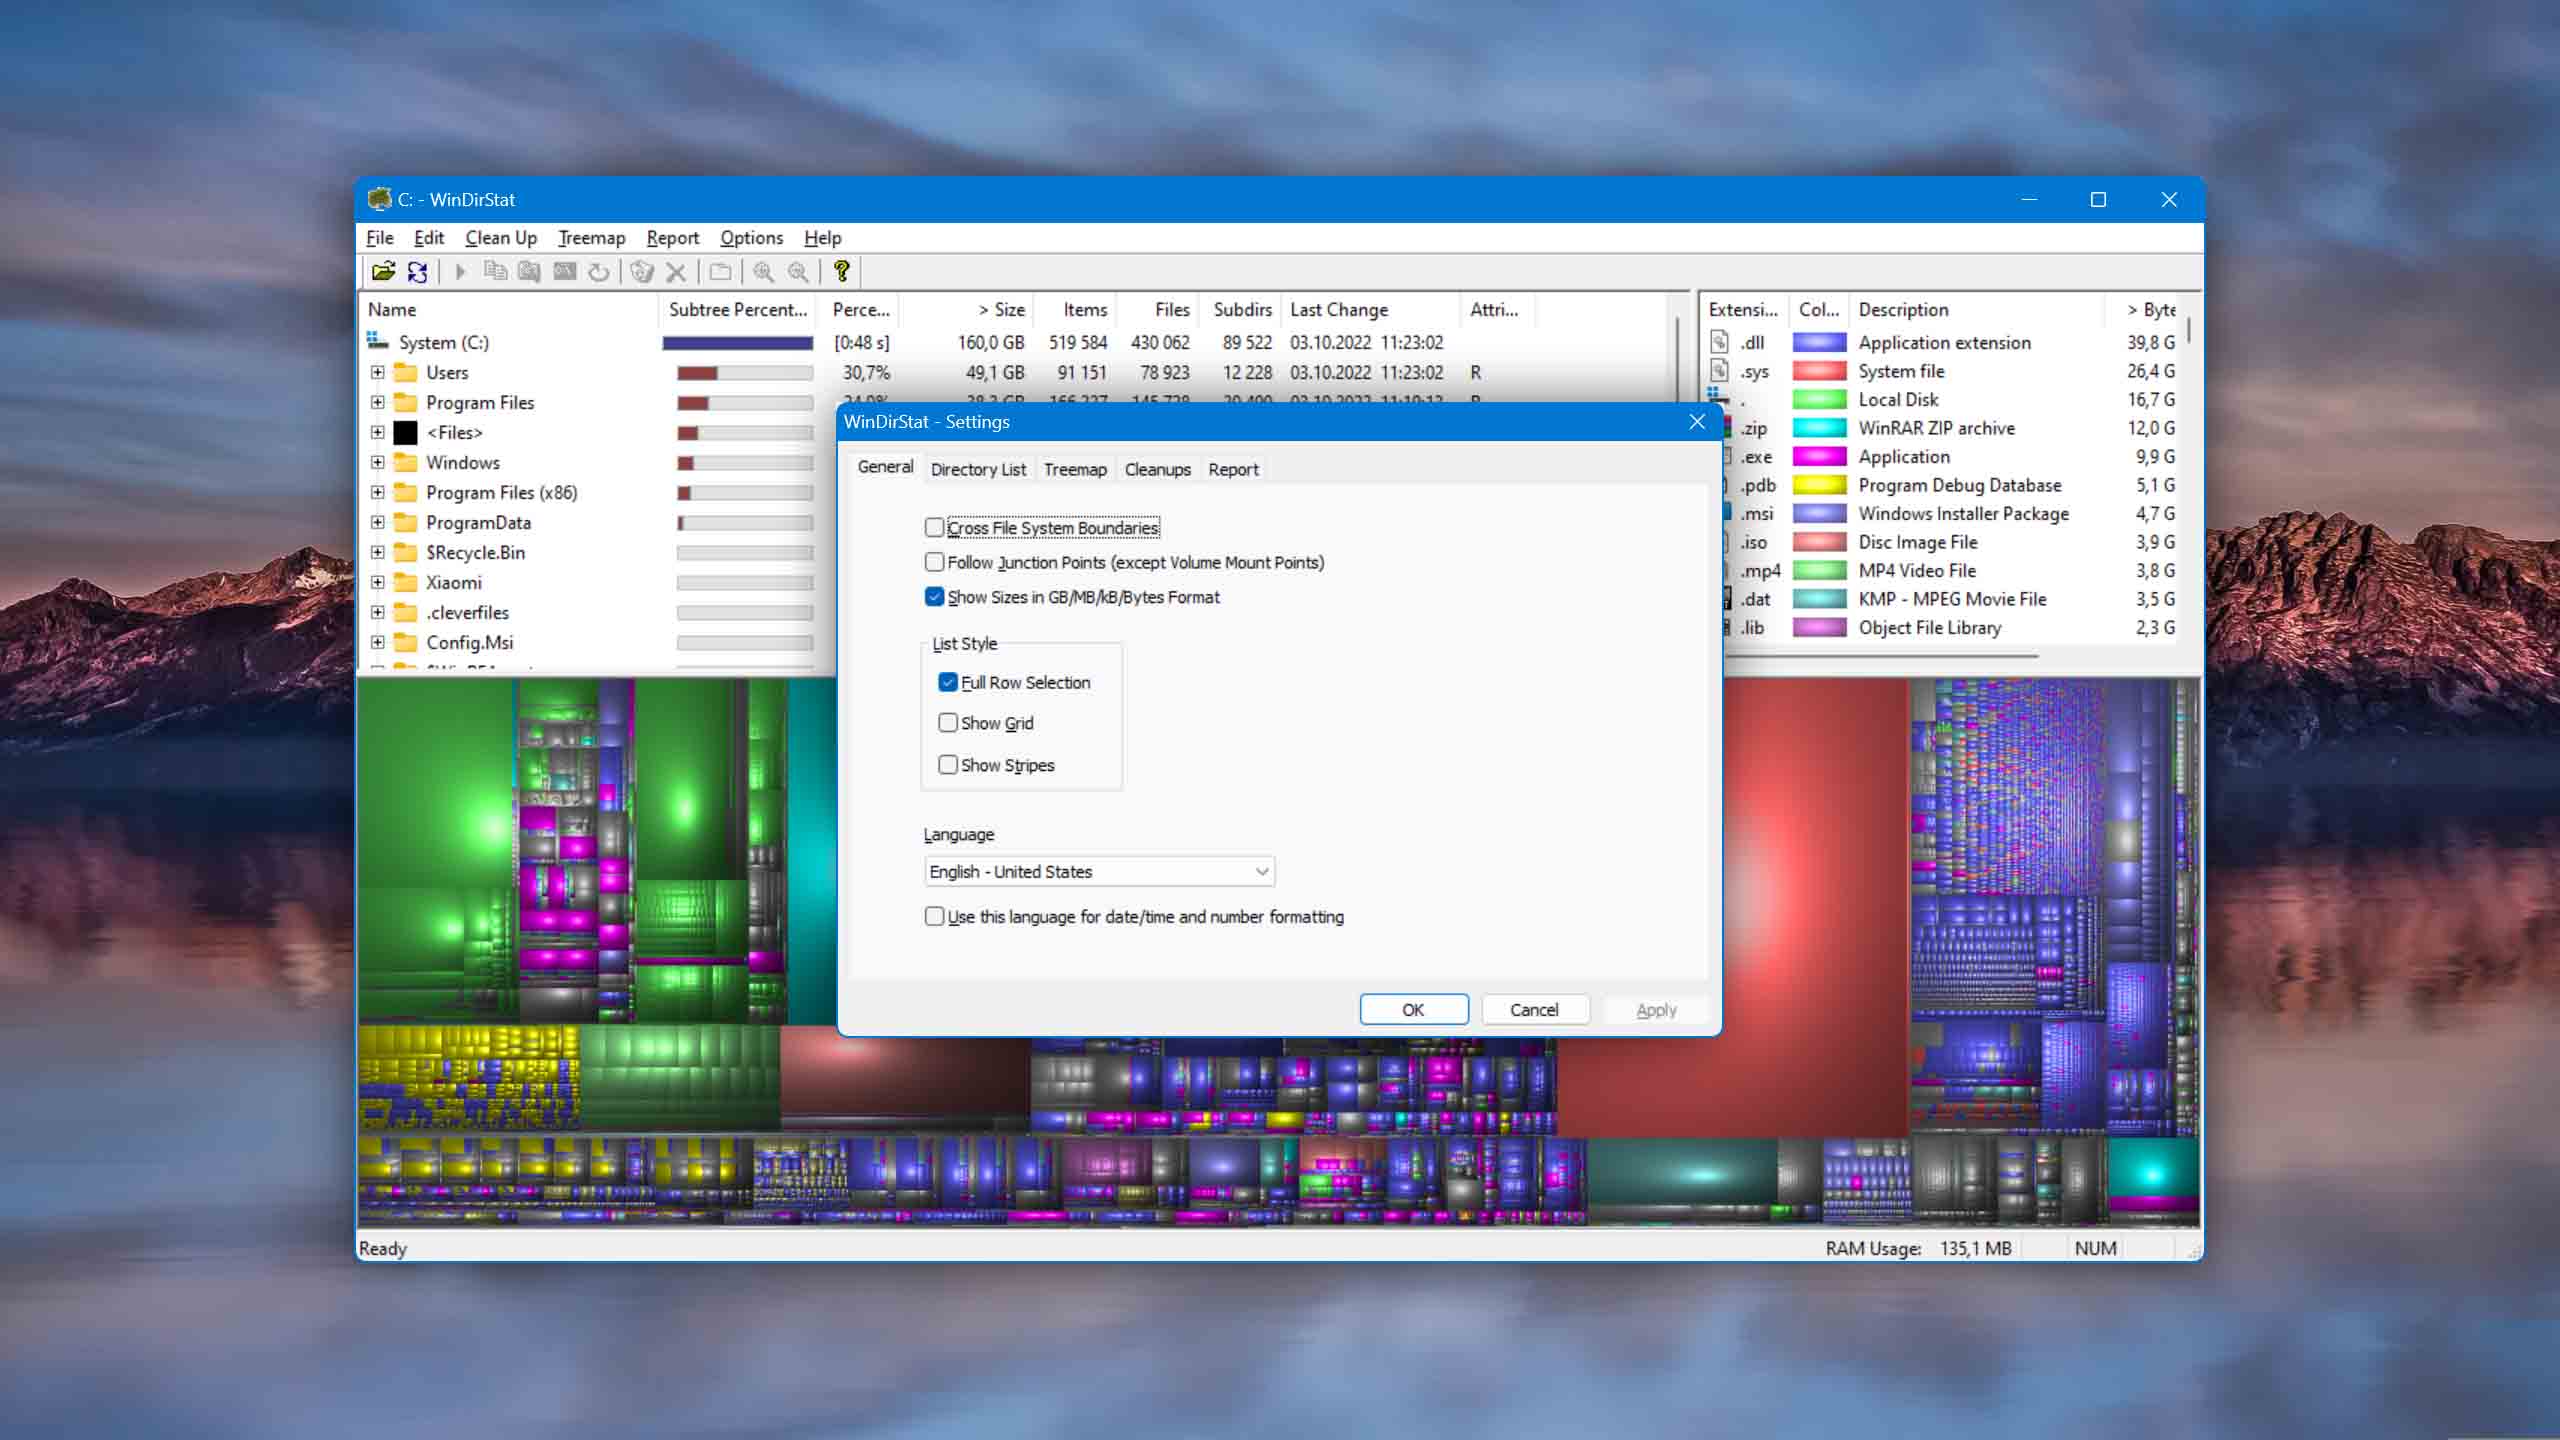Open the File menu
The image size is (2560, 1440).
coord(379,238)
